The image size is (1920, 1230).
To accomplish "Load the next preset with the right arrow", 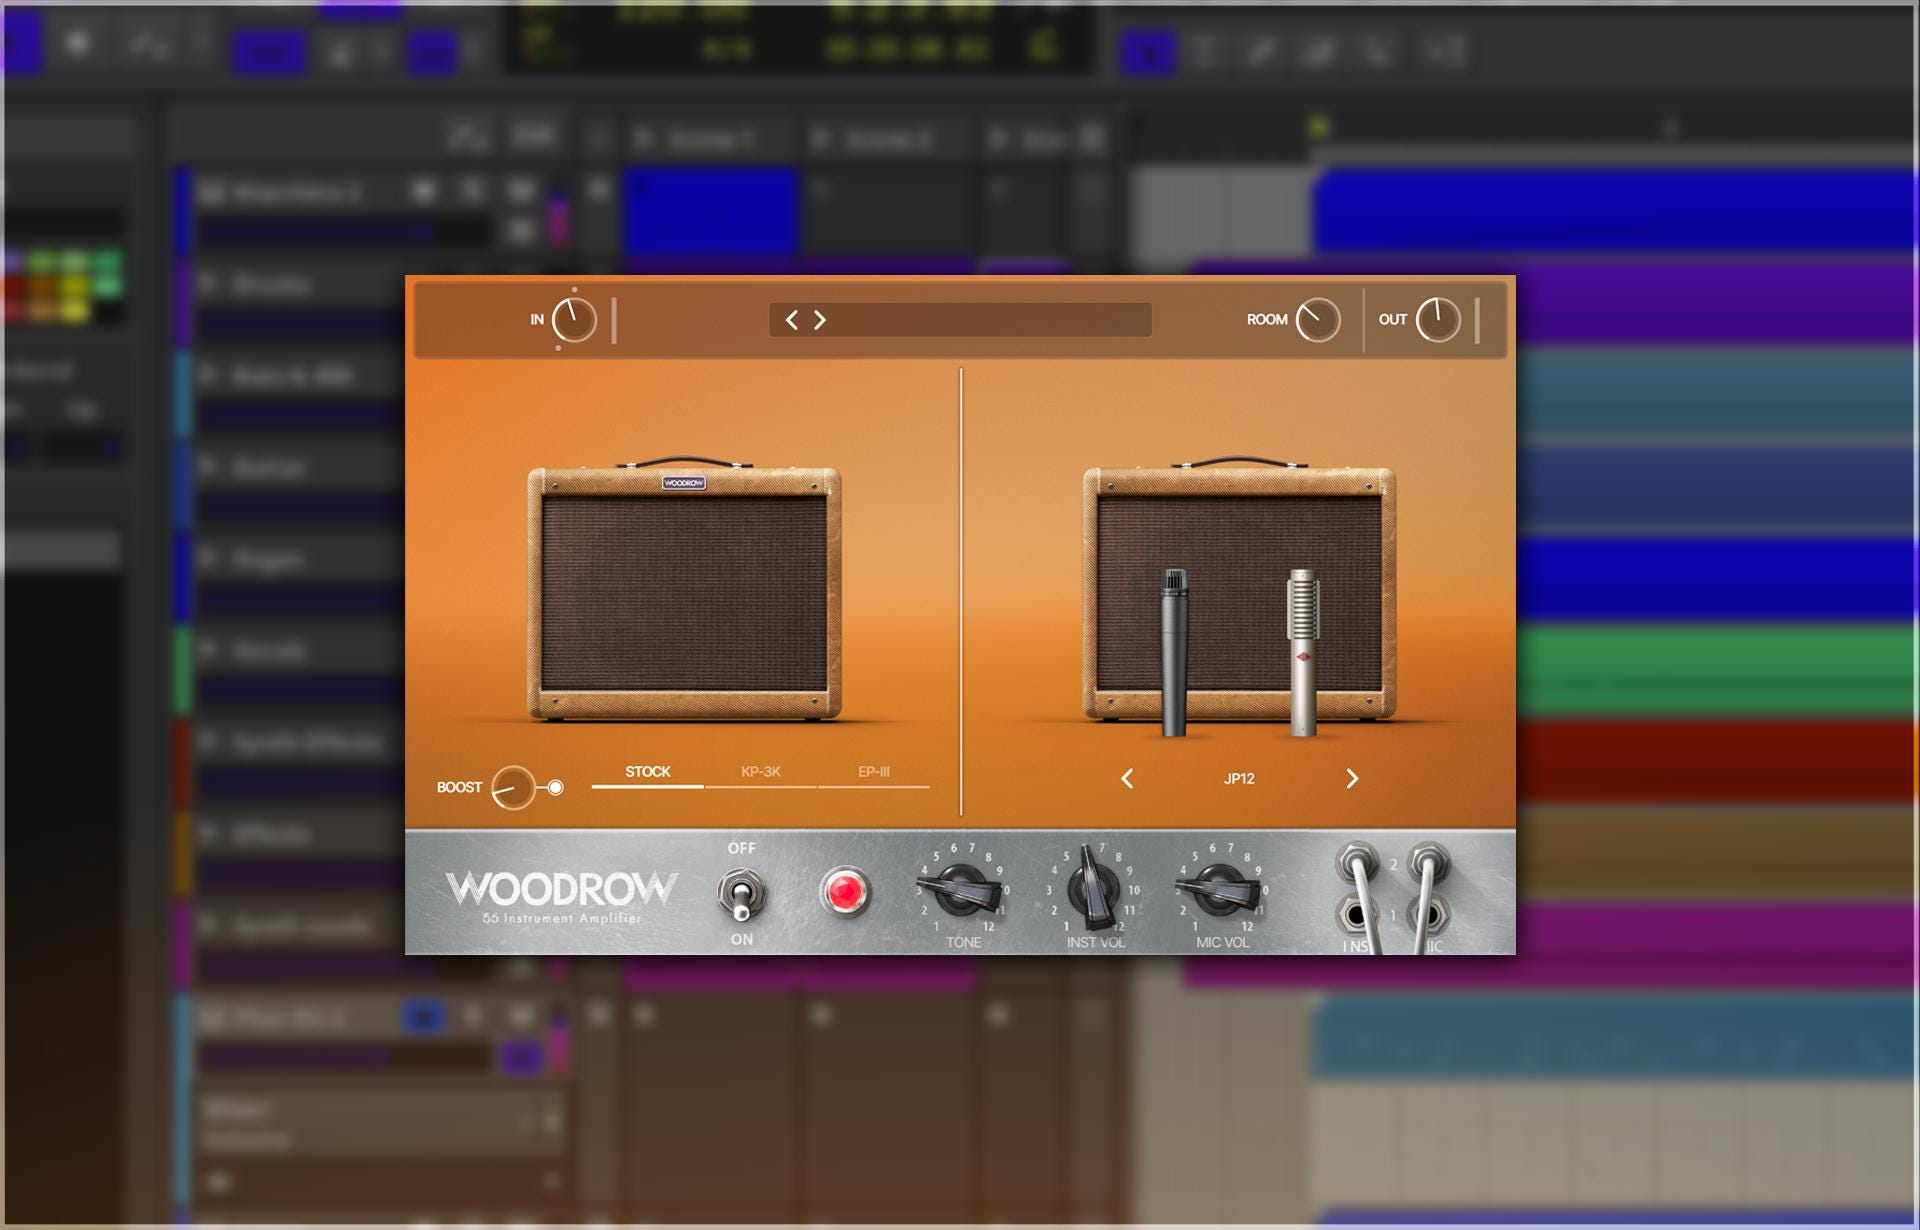I will pos(820,320).
